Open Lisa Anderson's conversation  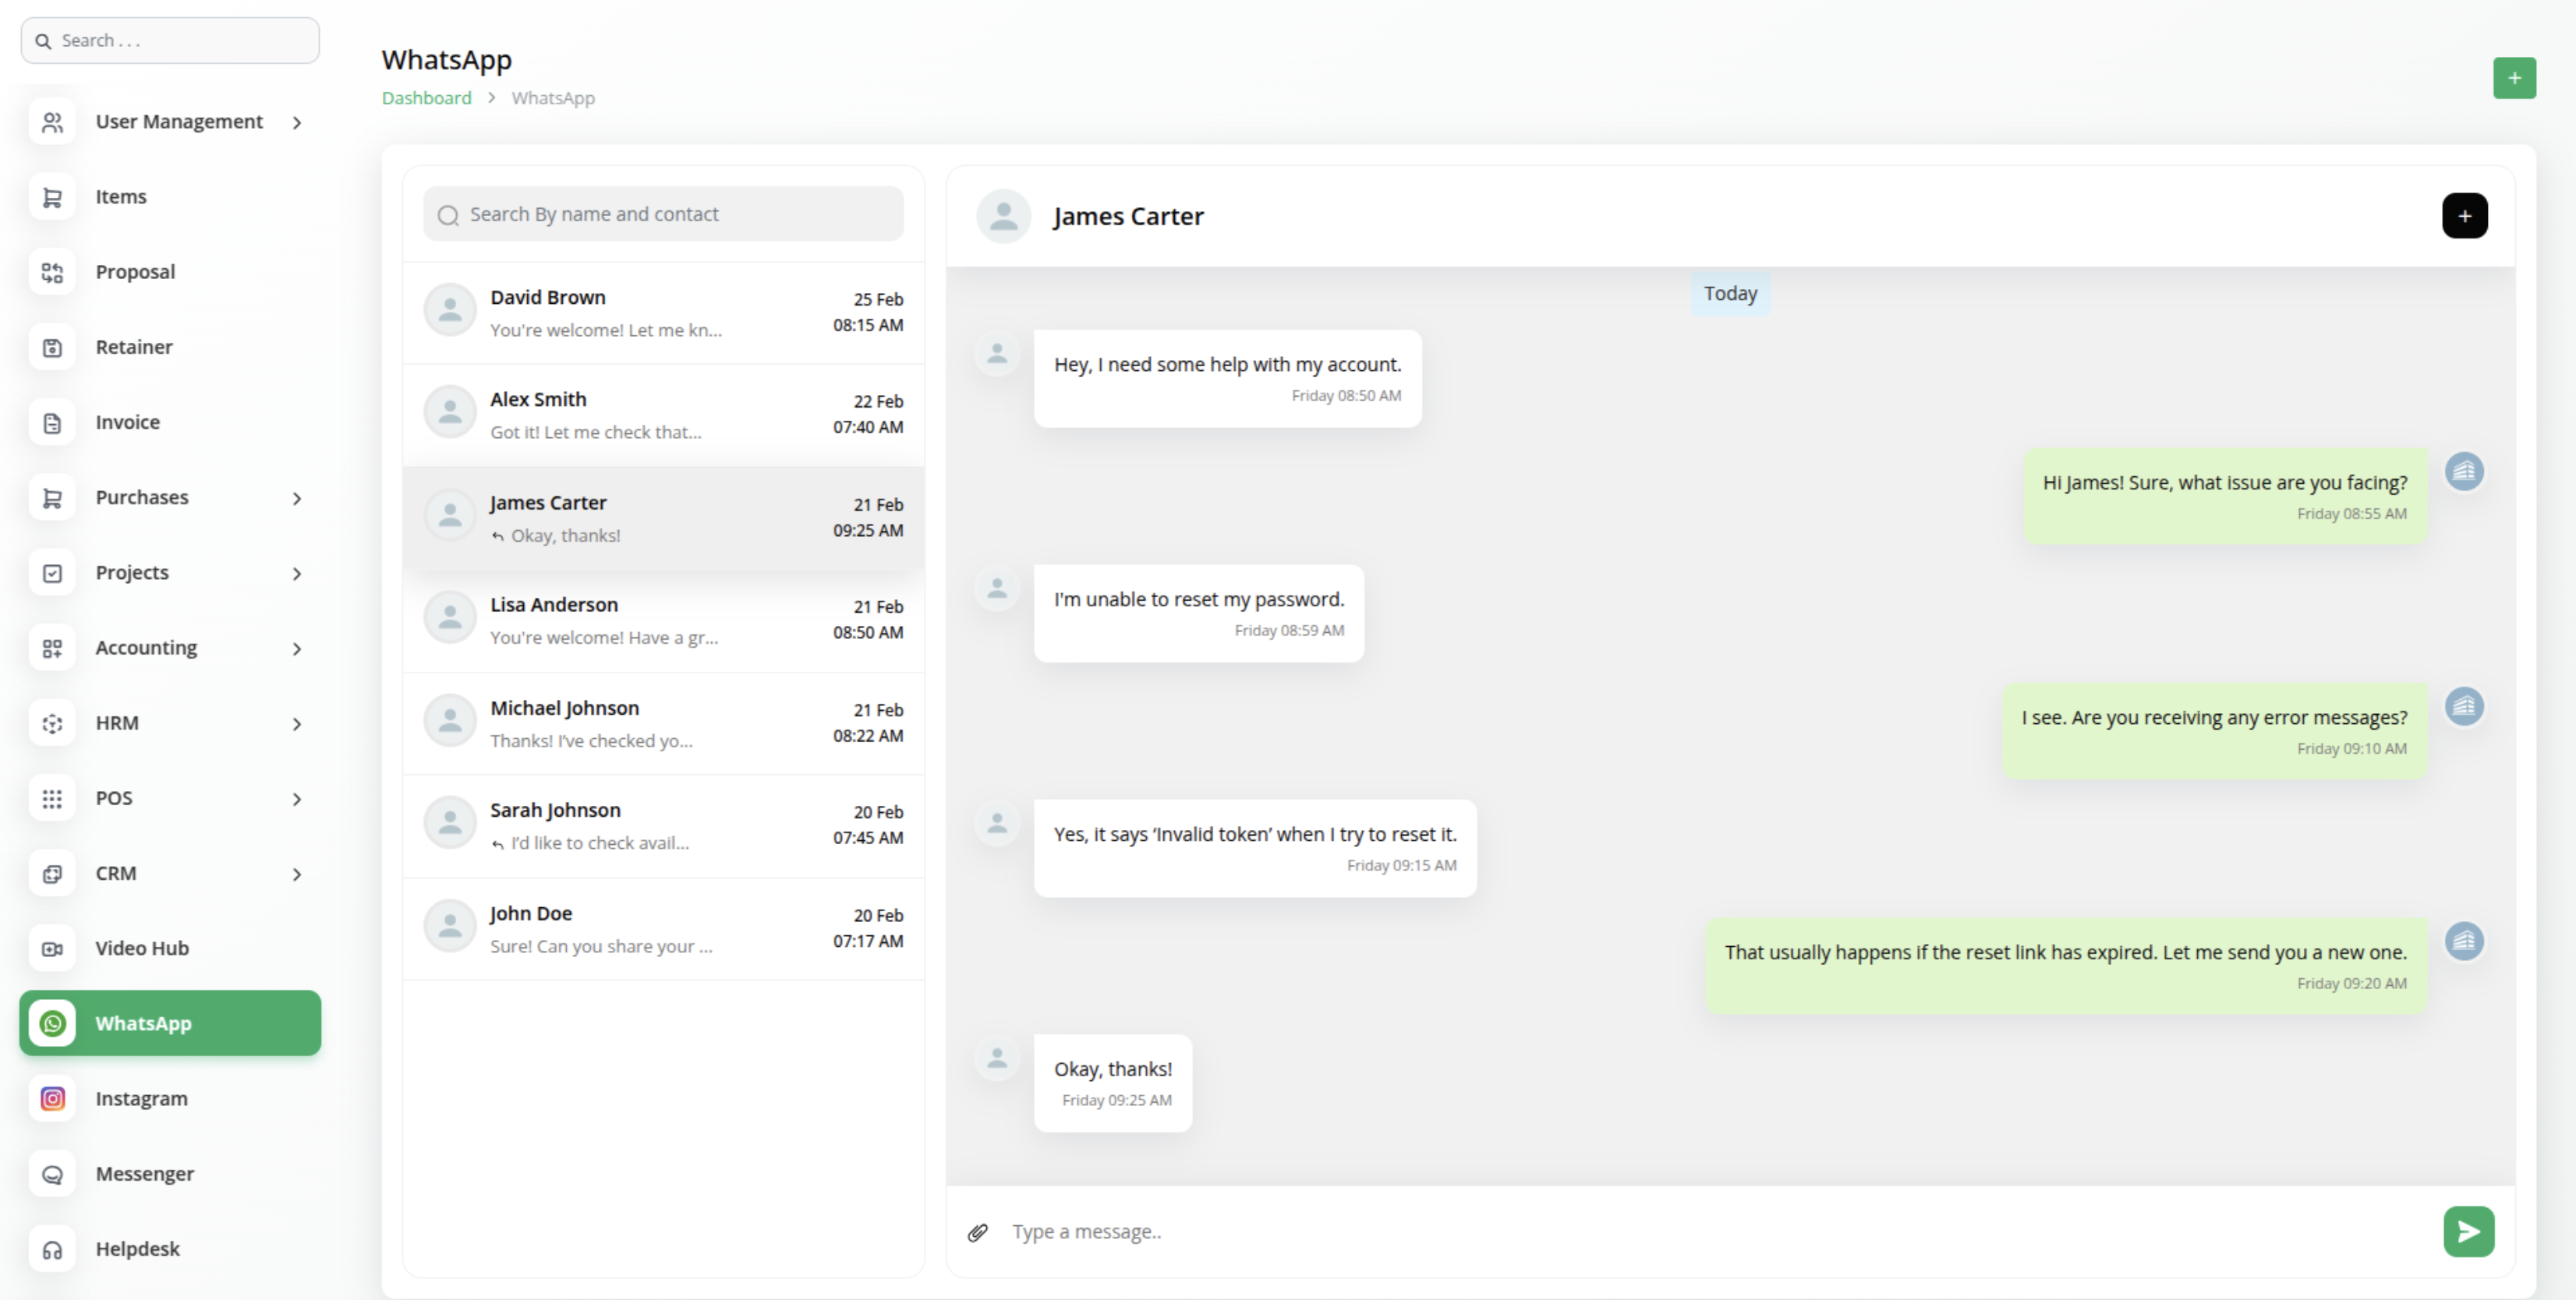point(663,621)
